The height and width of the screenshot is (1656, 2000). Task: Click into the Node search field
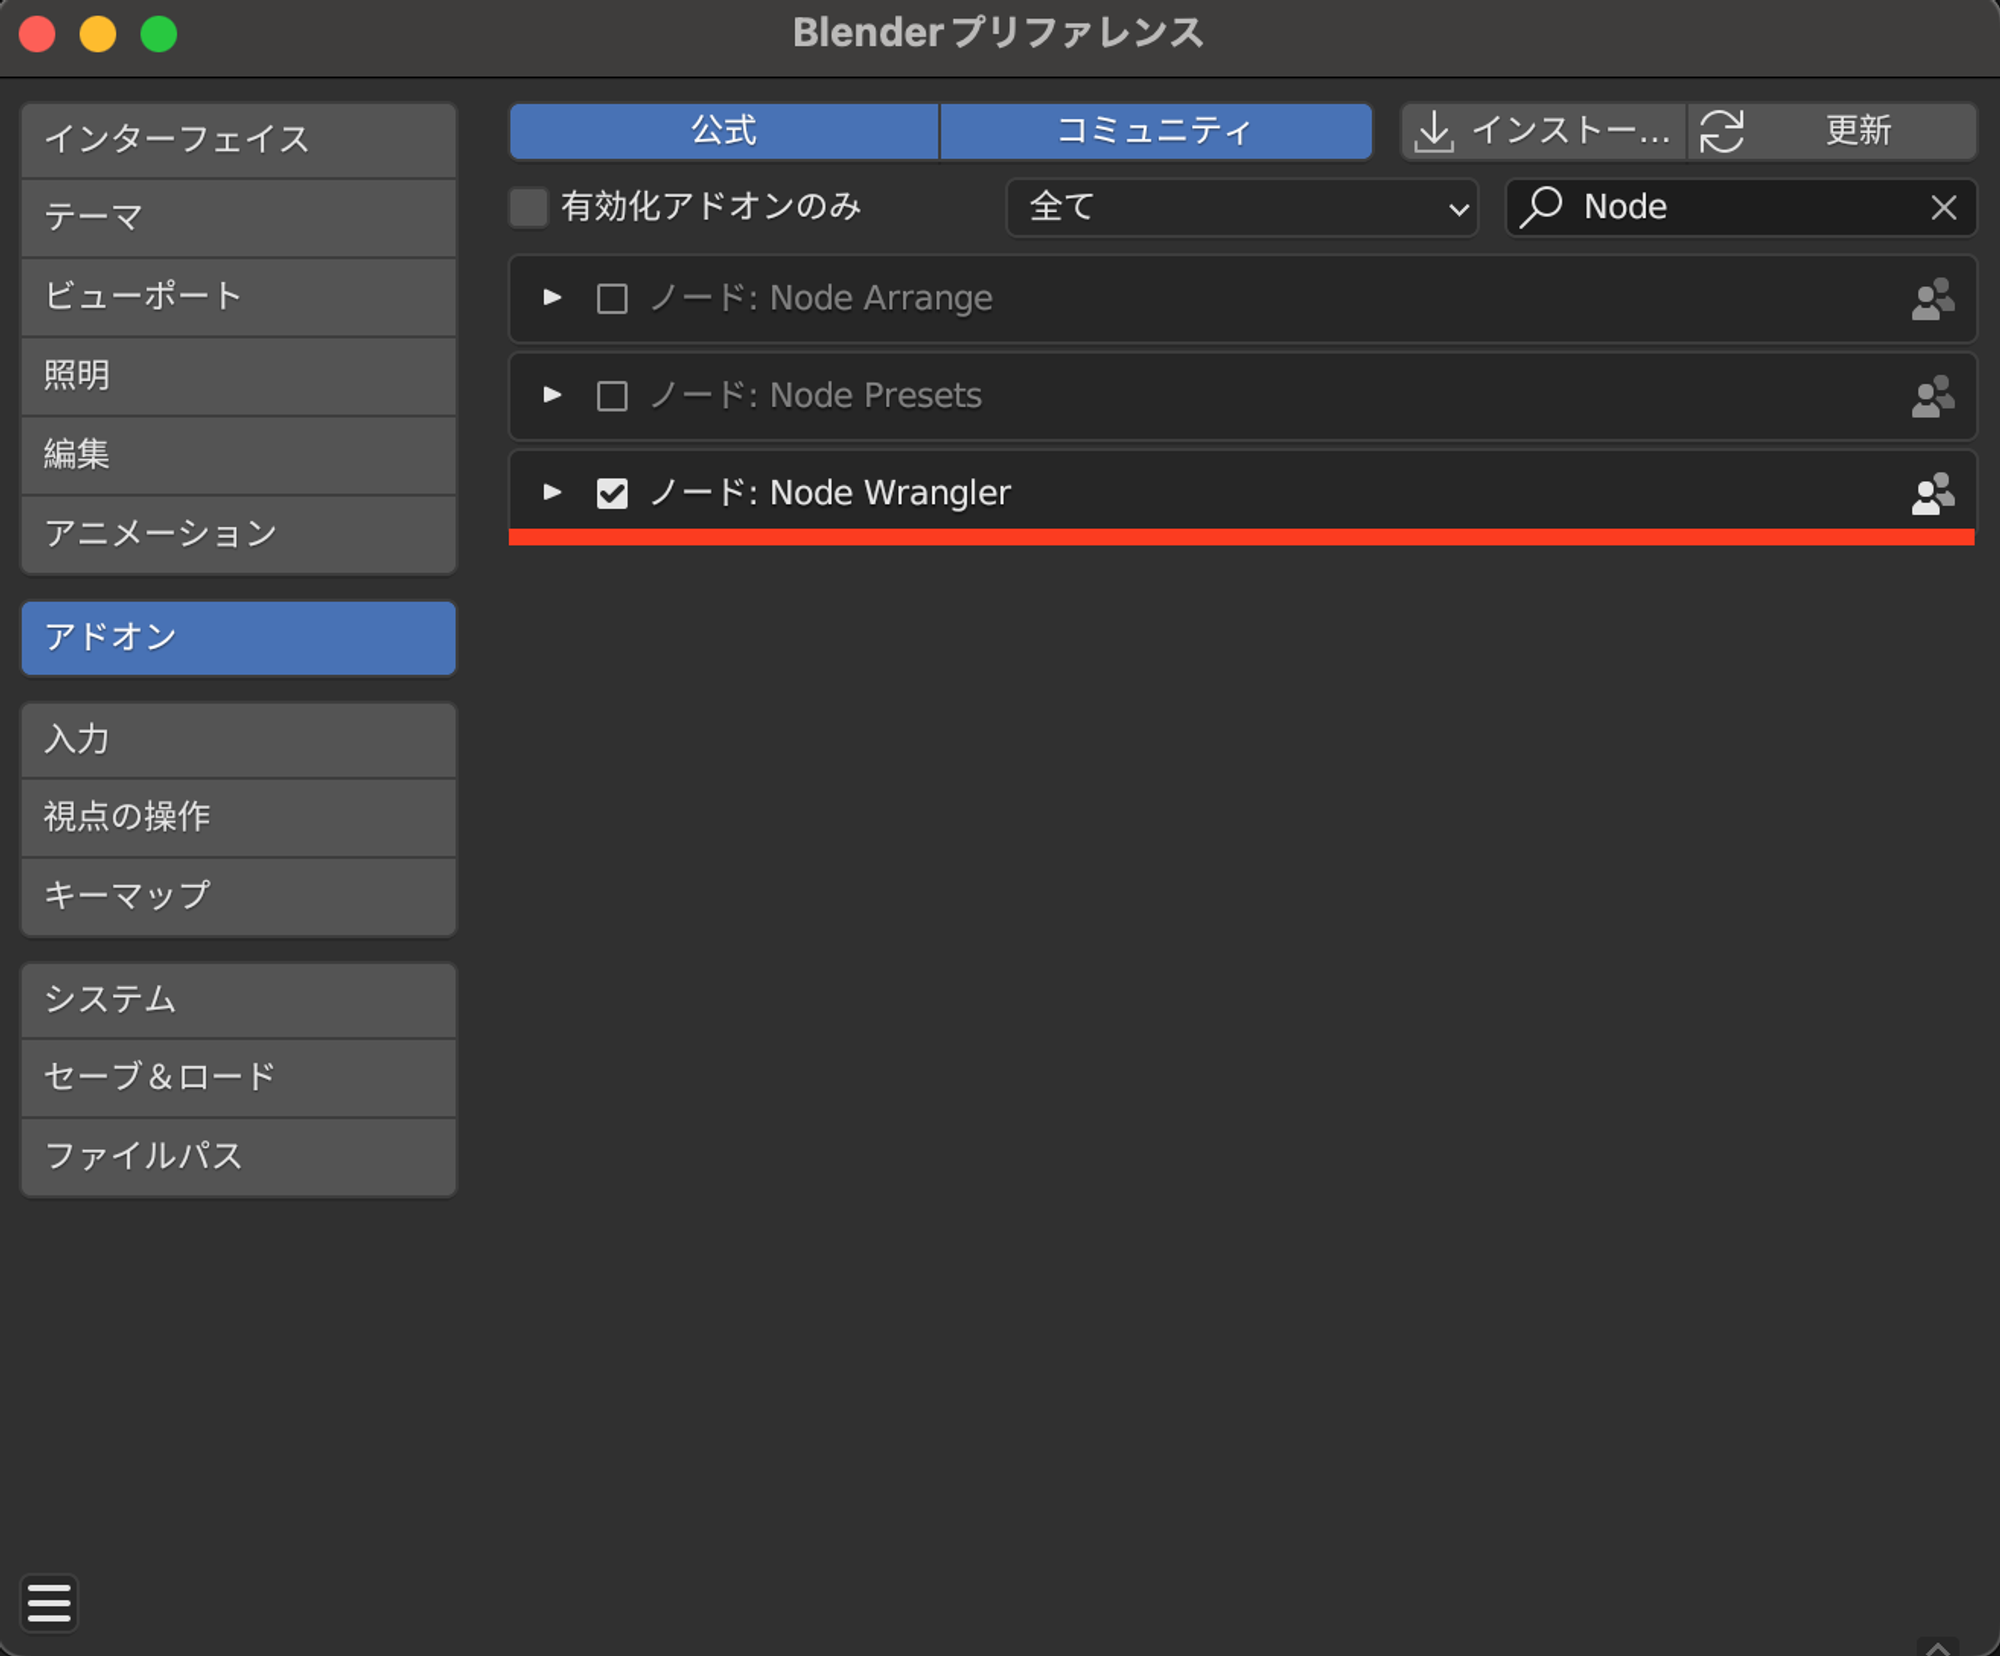pyautogui.click(x=1741, y=207)
